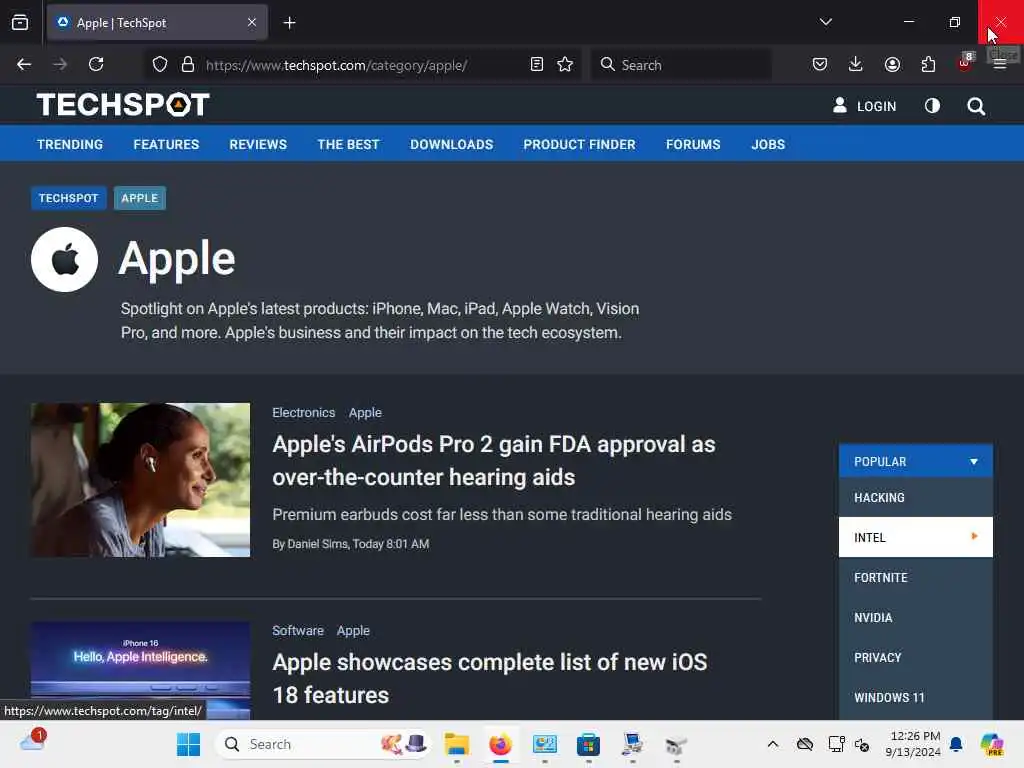Open AirPods Pro 2 FDA approval headline

[494, 460]
